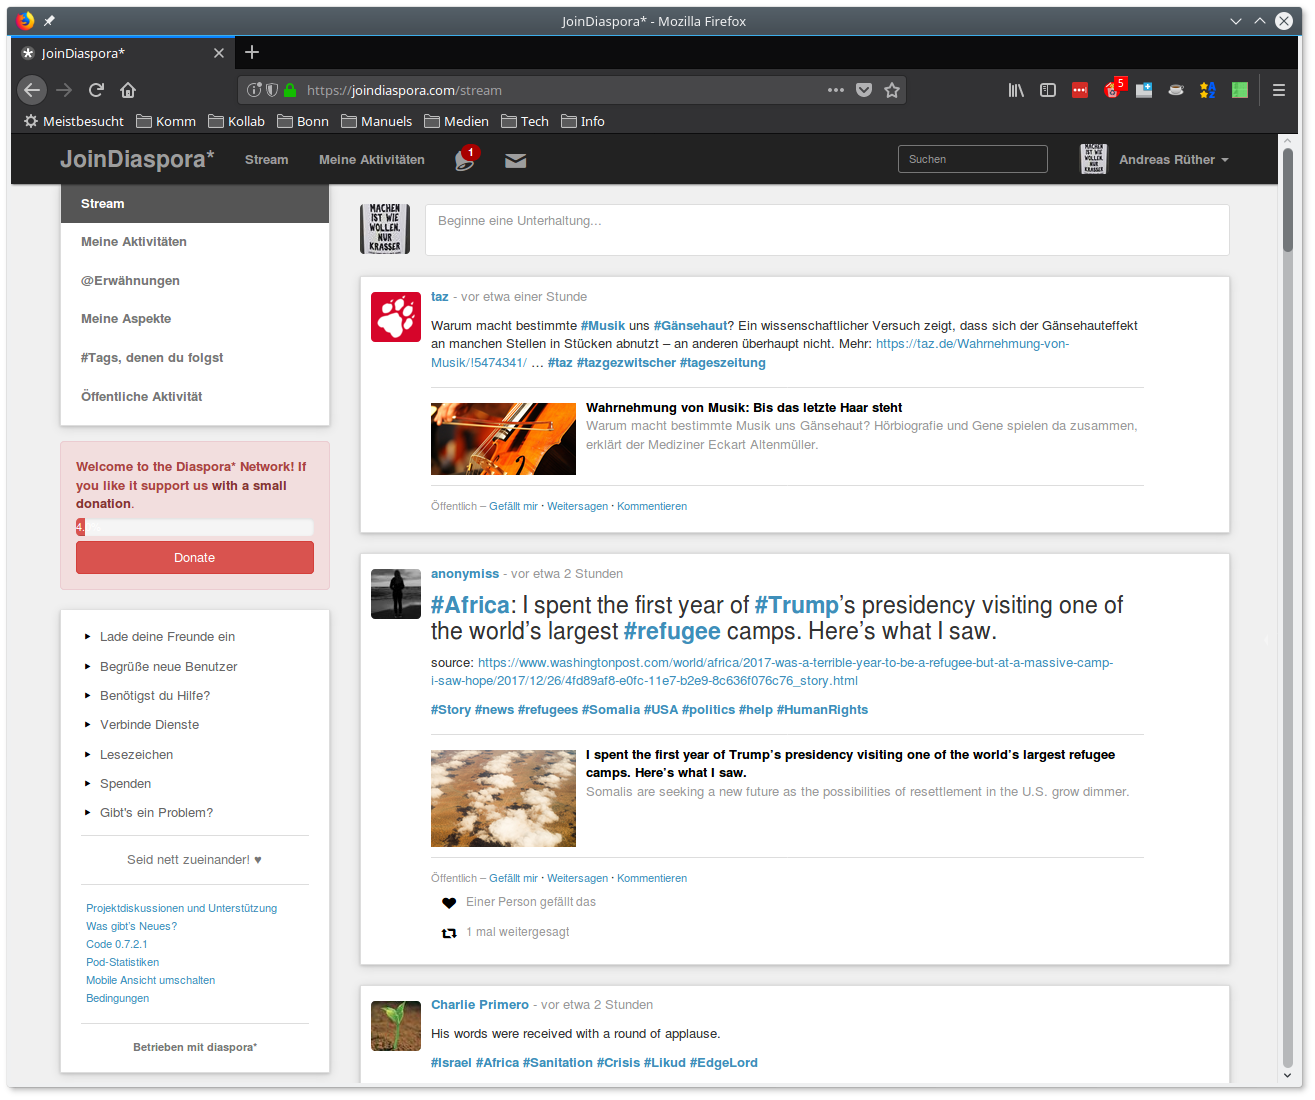This screenshot has width=1315, height=1100.
Task: Click 'Mobile Ansicht umschalten' link
Action: [x=150, y=981]
